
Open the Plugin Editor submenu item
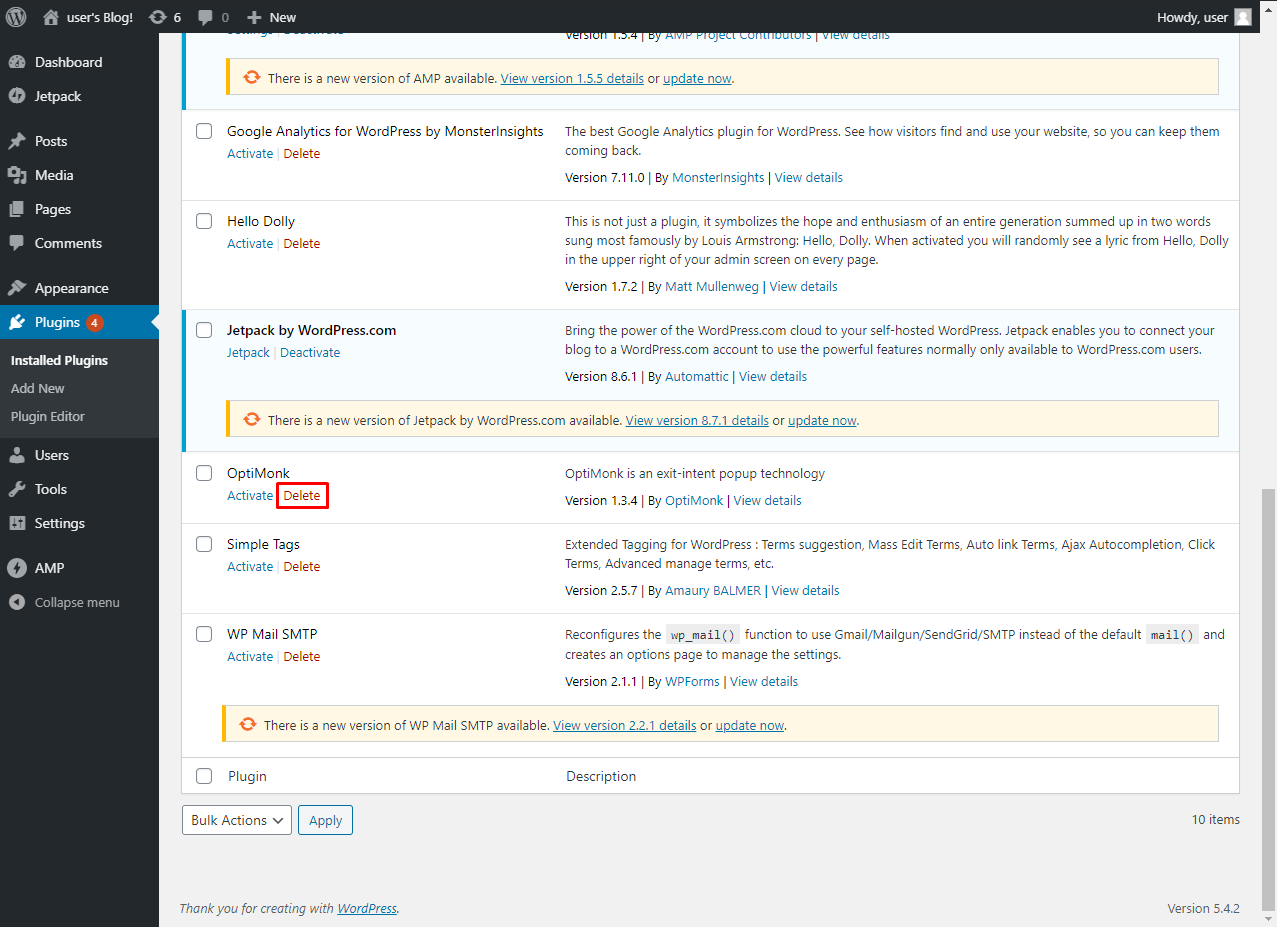(48, 416)
